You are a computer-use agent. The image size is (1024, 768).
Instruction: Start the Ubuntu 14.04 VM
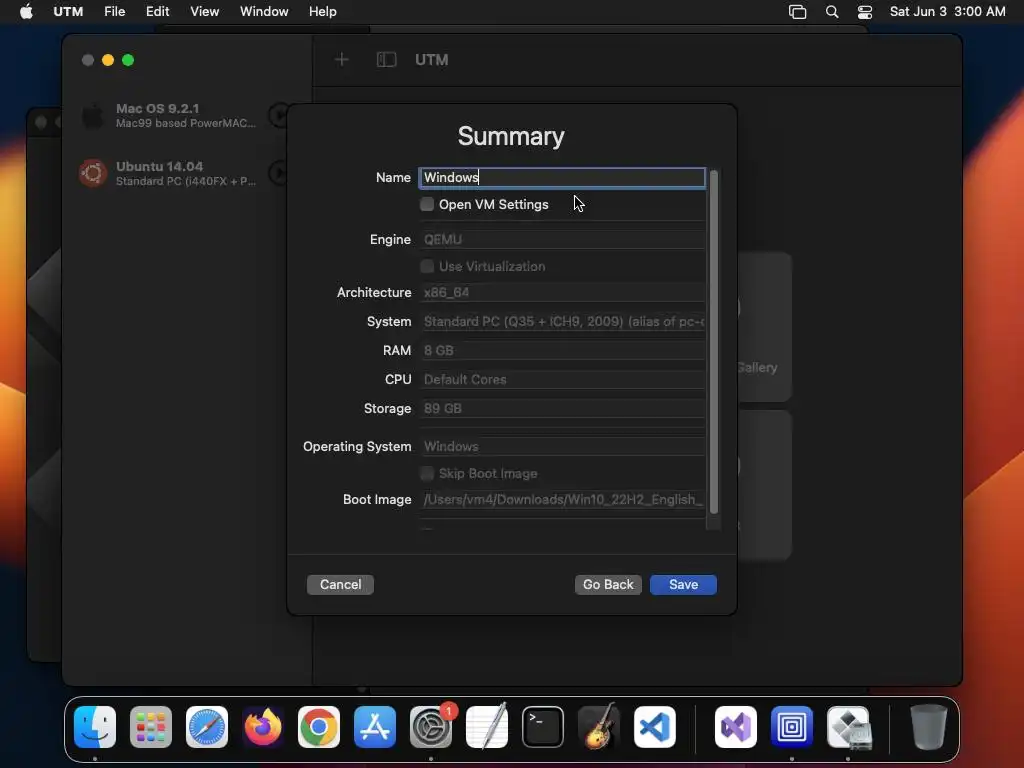[x=279, y=172]
